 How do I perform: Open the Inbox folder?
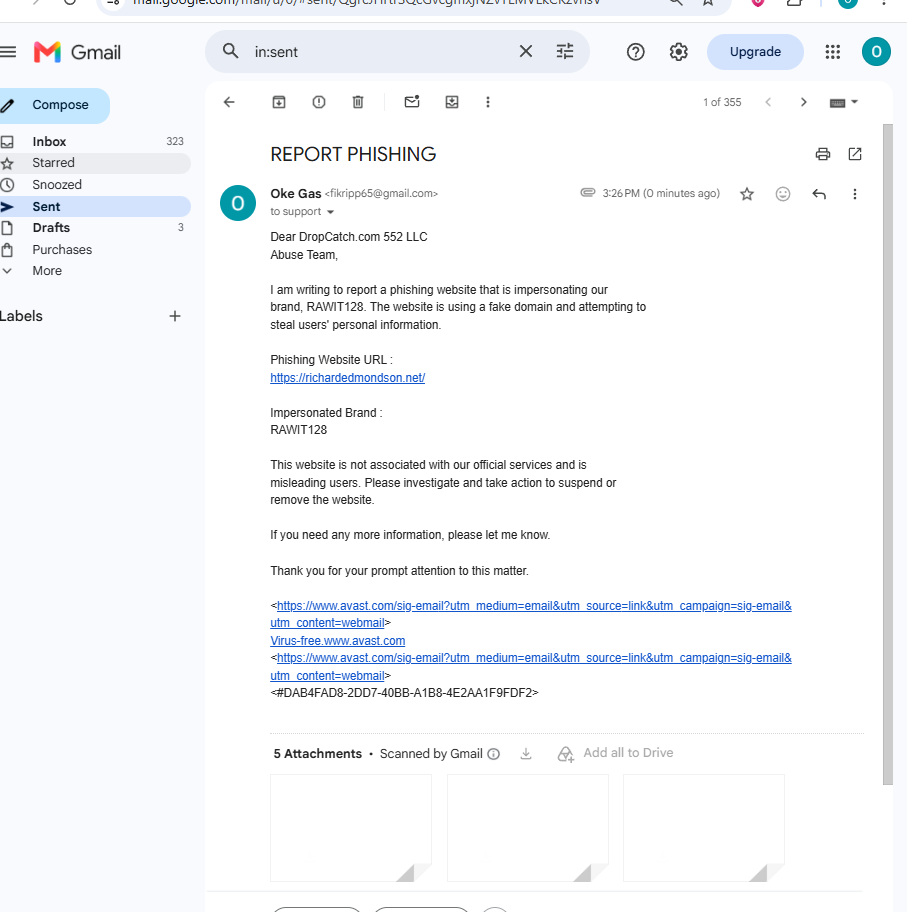tap(95, 141)
